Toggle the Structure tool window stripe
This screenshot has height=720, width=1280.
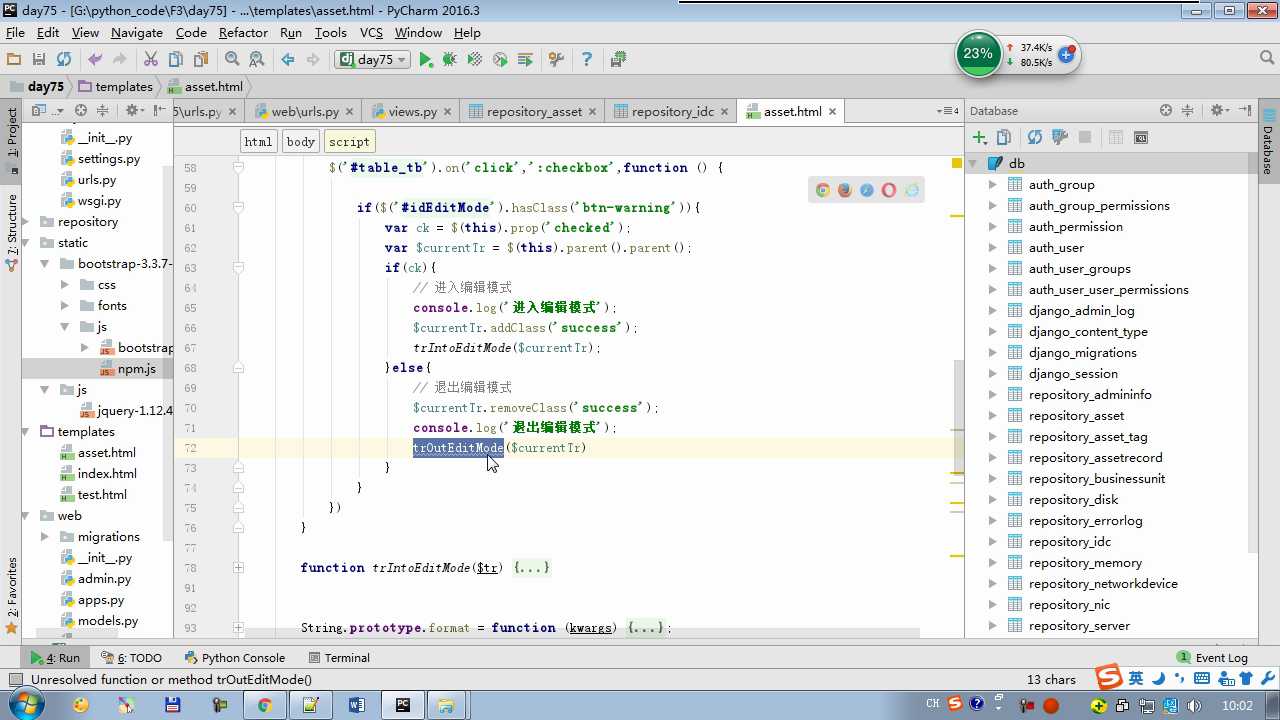click(x=12, y=234)
